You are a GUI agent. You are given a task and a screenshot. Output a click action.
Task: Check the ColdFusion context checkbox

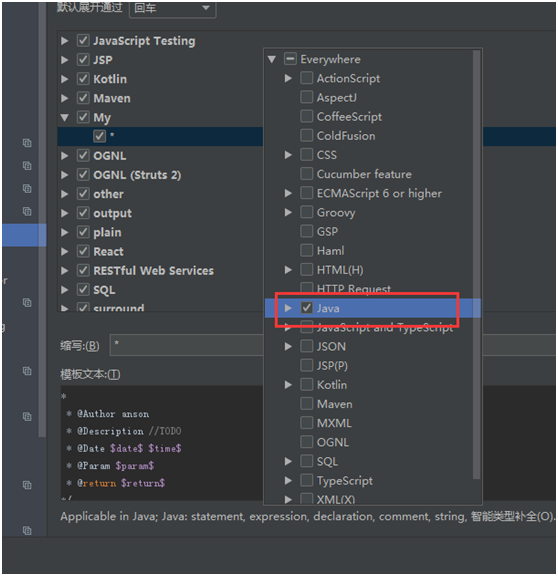[x=307, y=136]
